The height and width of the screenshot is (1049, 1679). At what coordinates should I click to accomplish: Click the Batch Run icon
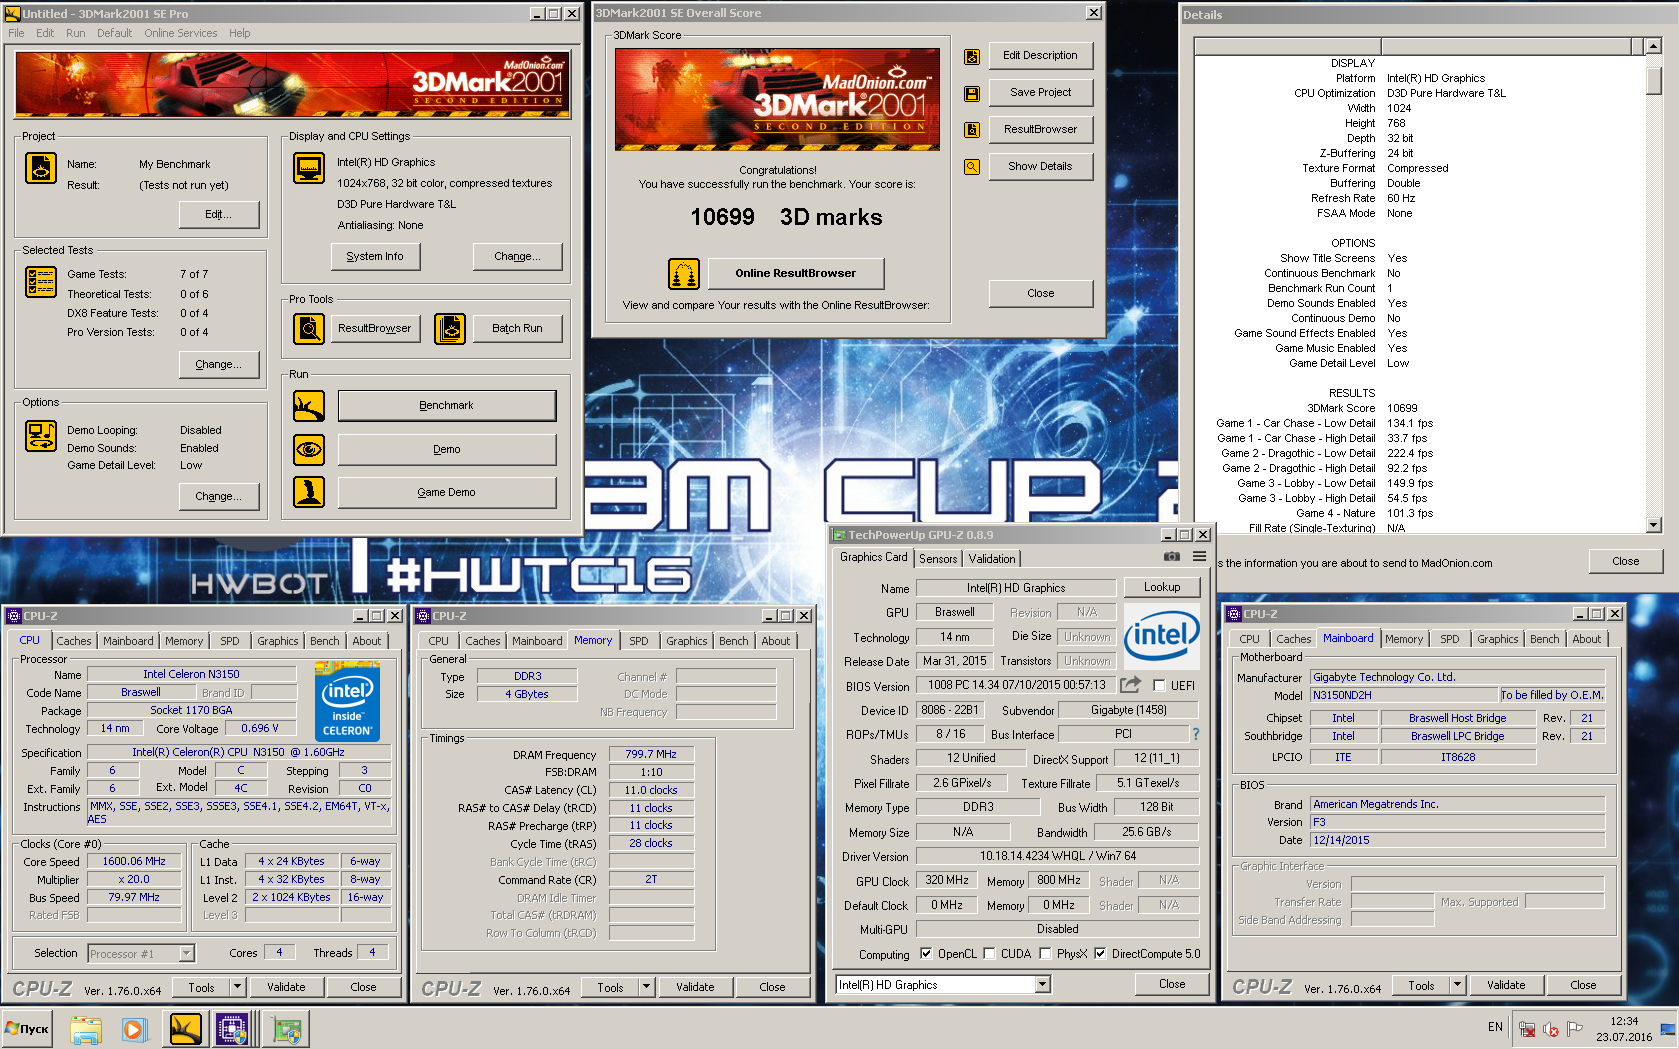click(451, 328)
